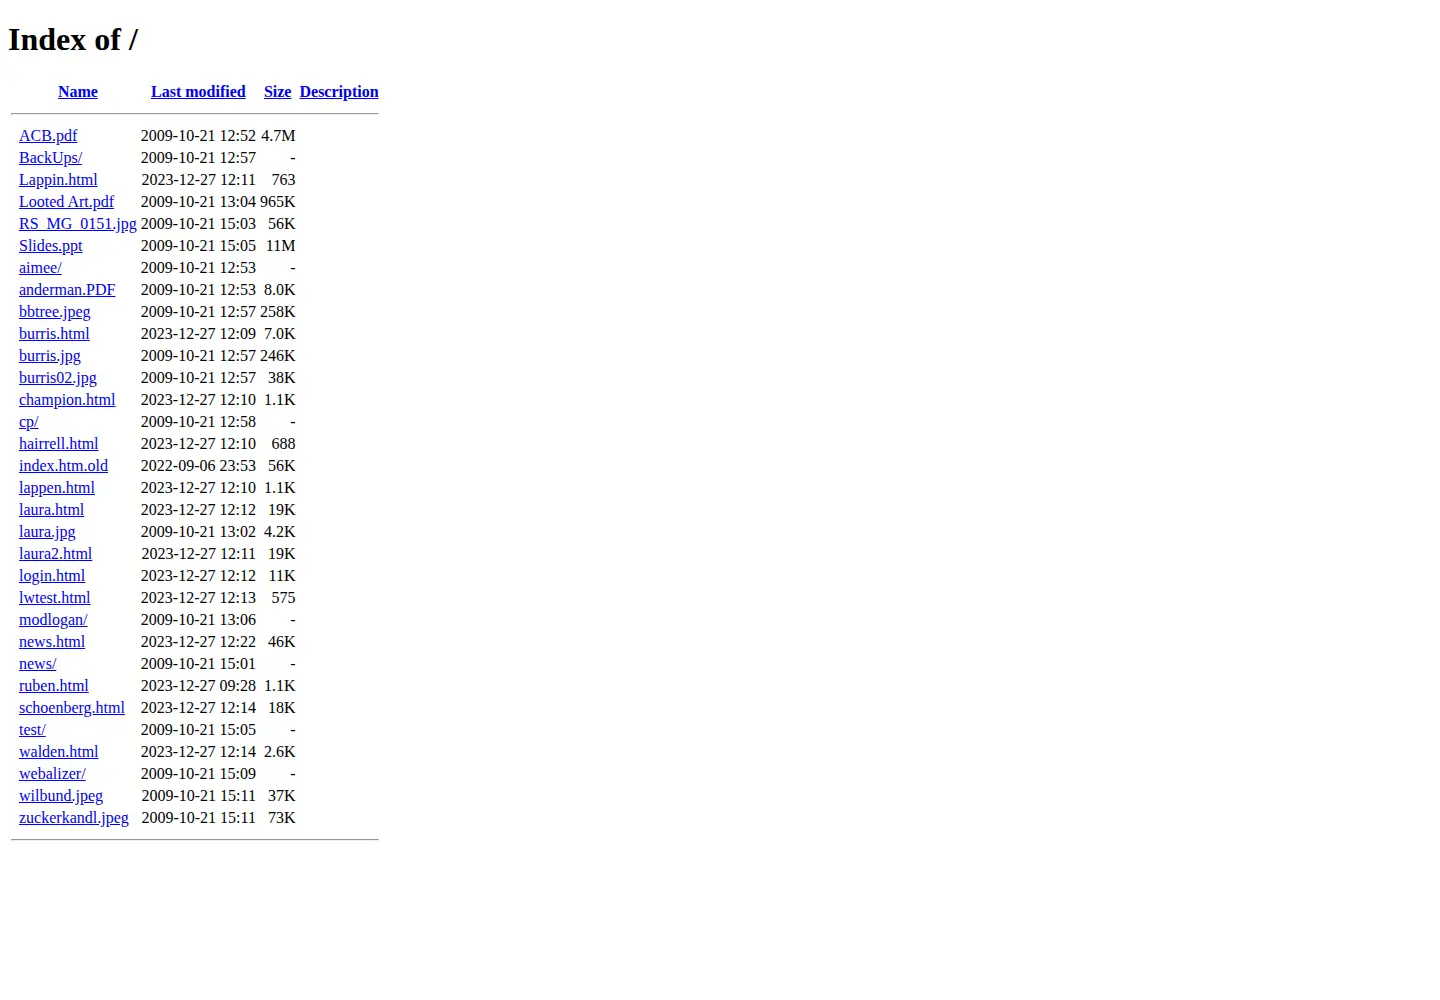Open the BackUps/ directory
This screenshot has height=1000, width=1440.
pos(50,158)
